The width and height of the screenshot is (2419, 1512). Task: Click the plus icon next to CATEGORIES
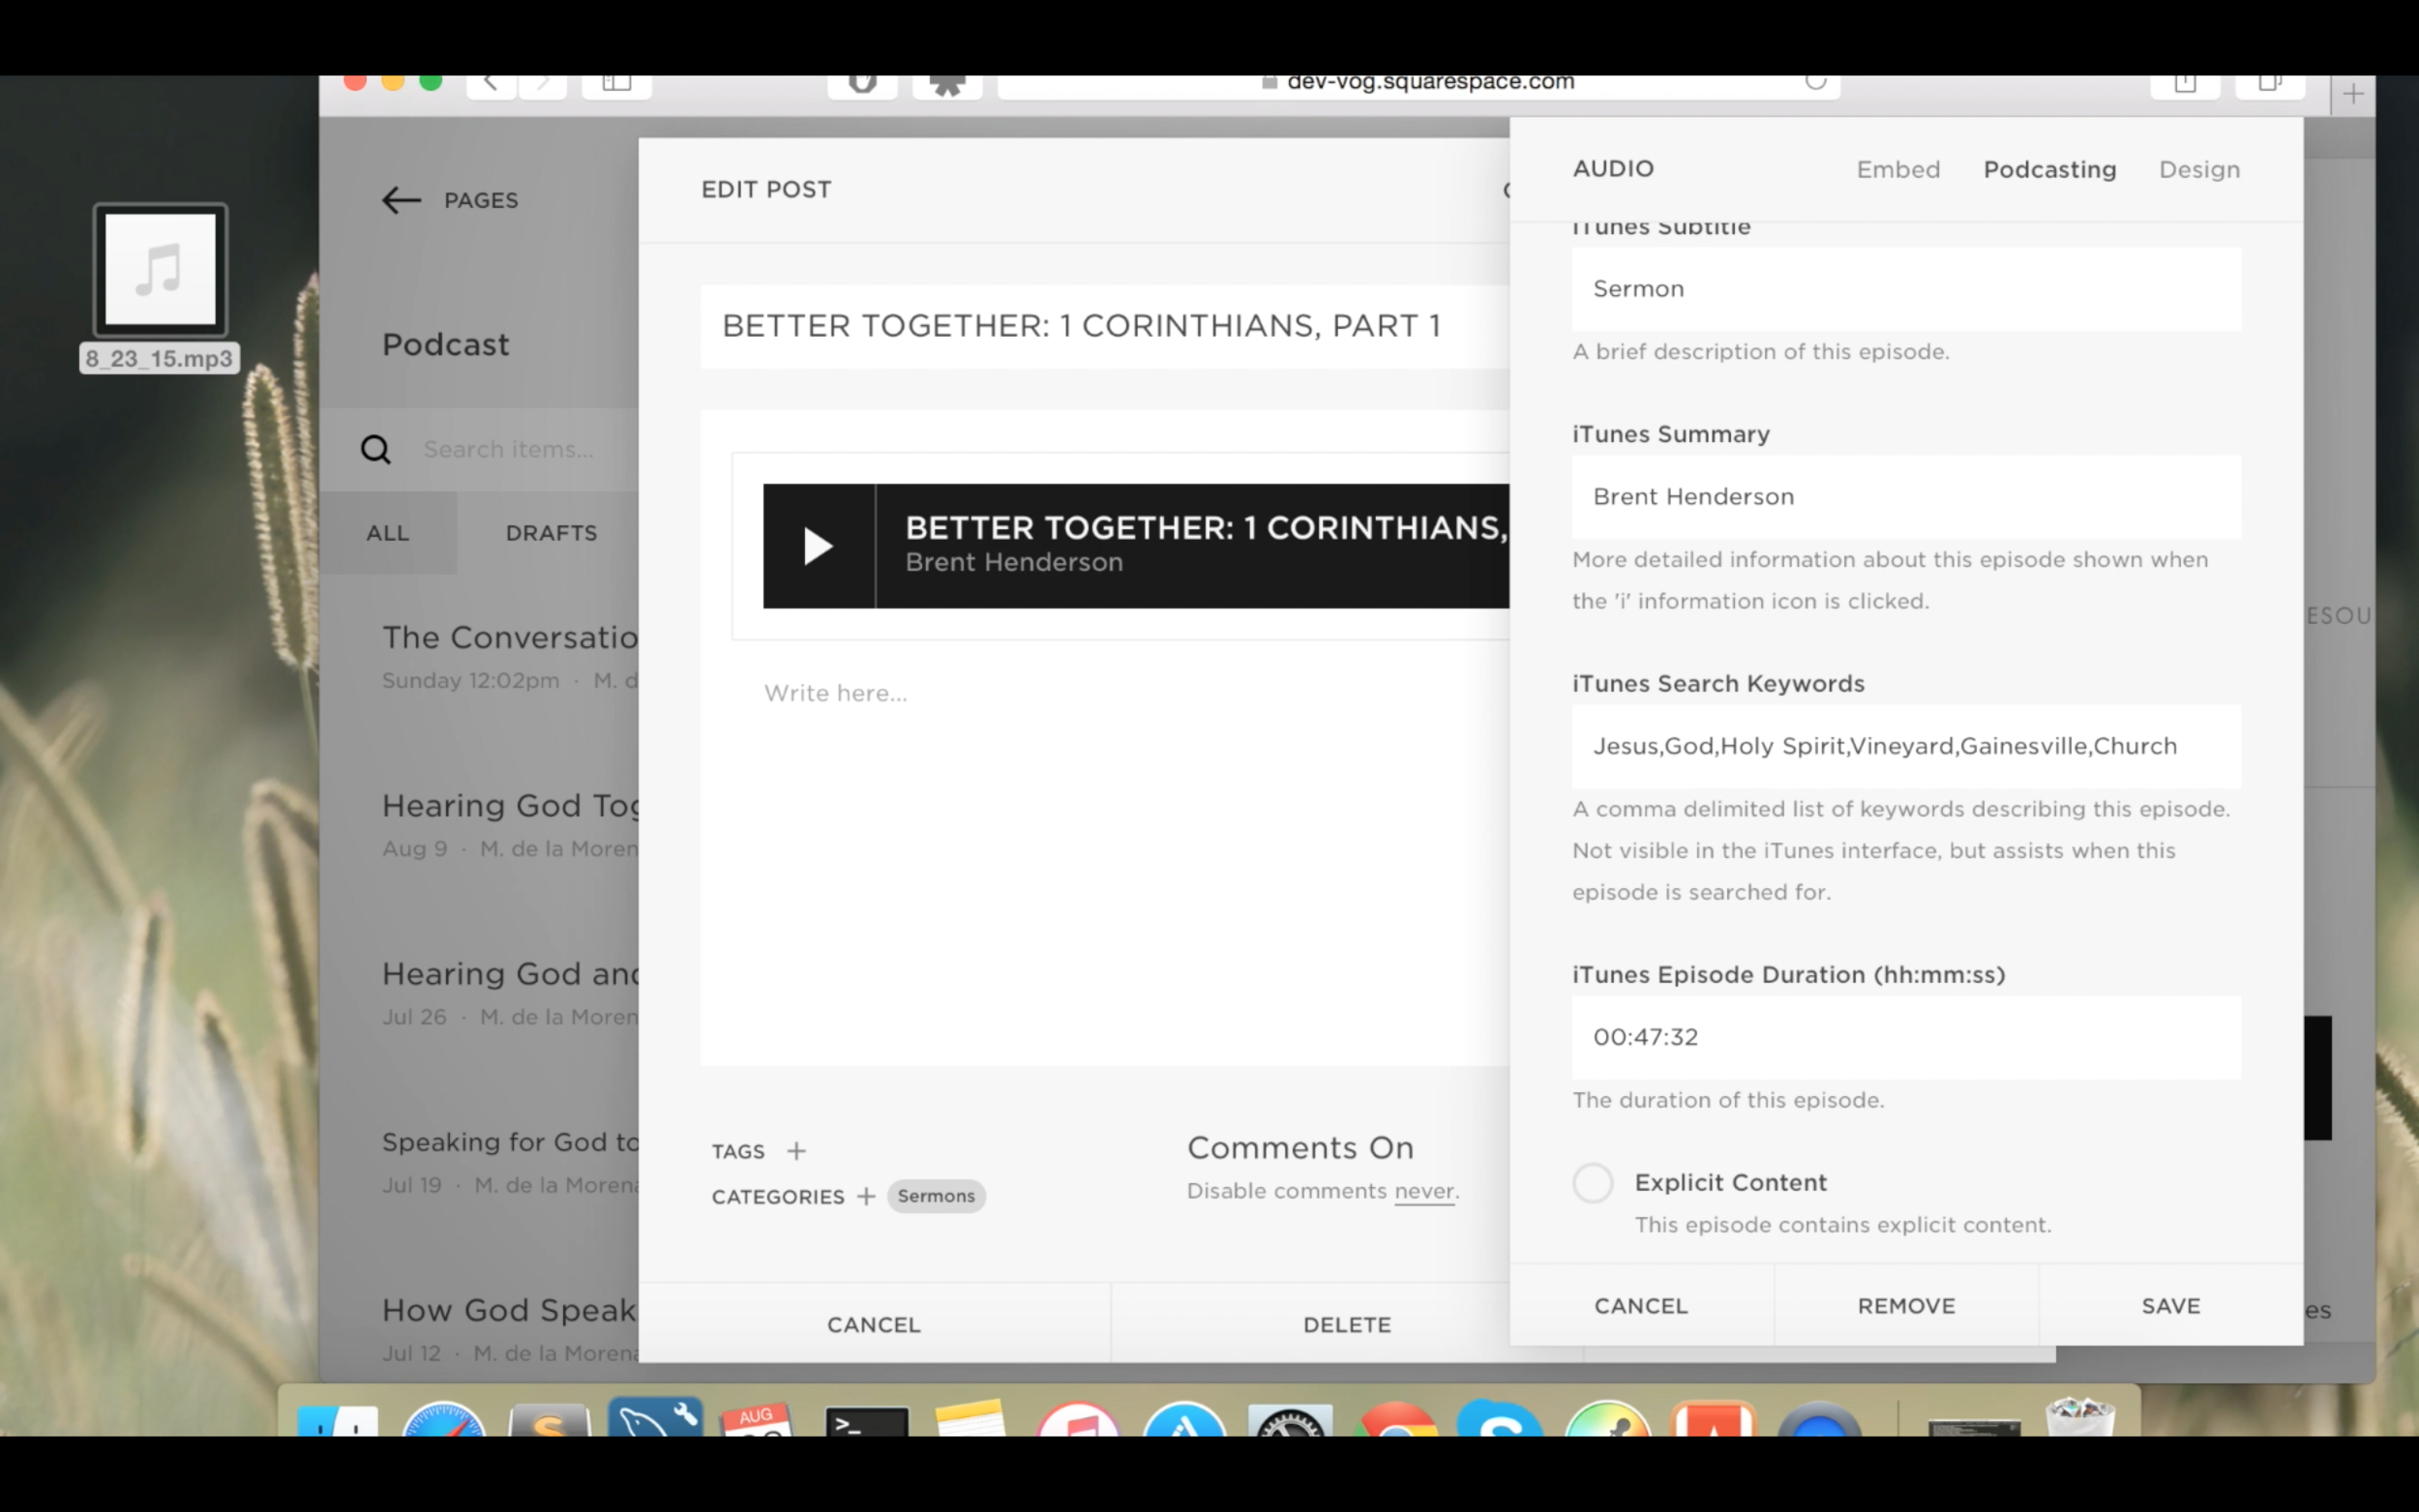(x=866, y=1196)
